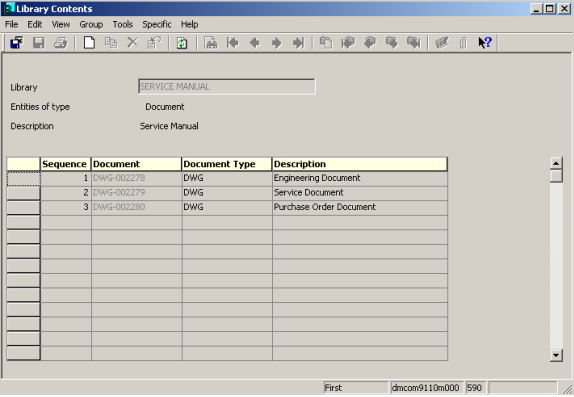Viewport: 574px width, 397px height.
Task: Open the View menu
Action: 60,25
